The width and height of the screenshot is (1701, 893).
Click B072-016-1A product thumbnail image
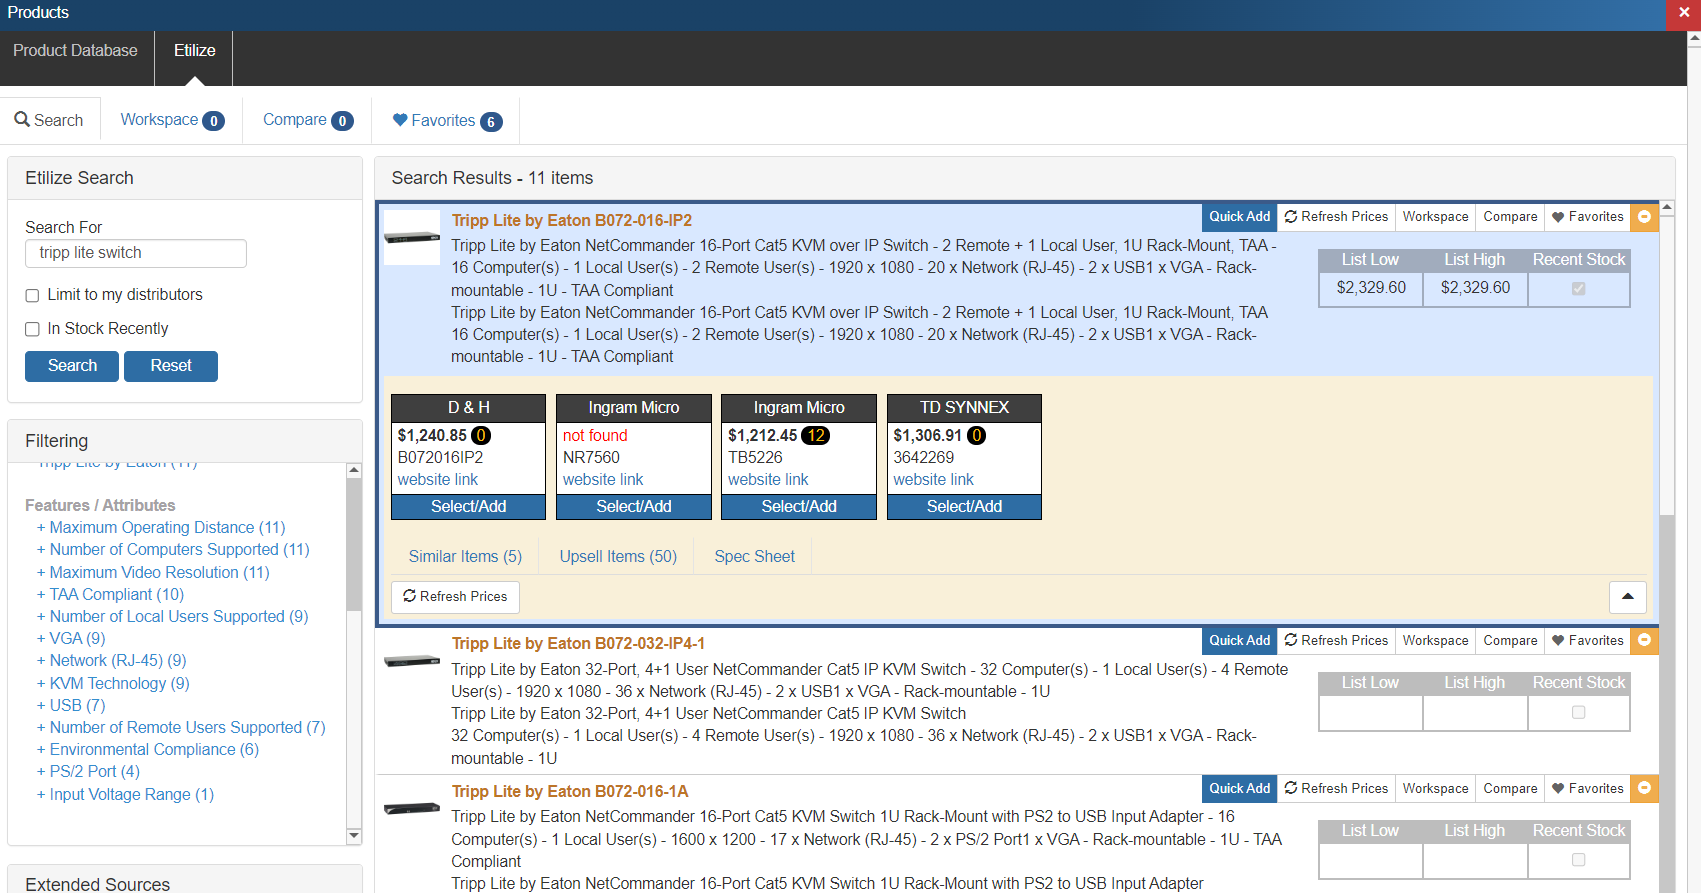click(412, 809)
